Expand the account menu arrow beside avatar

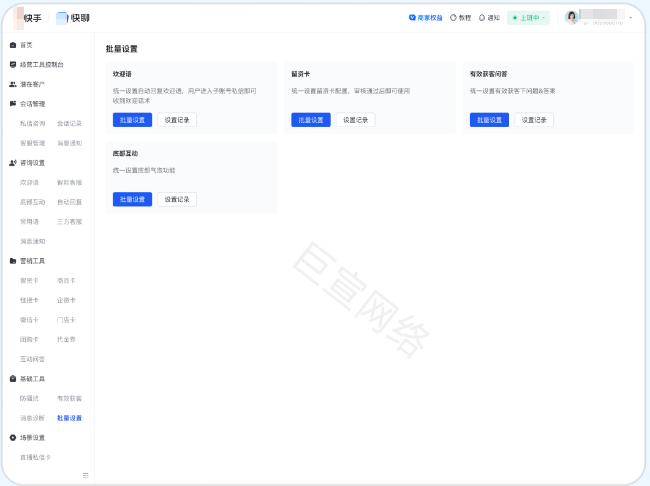[631, 18]
